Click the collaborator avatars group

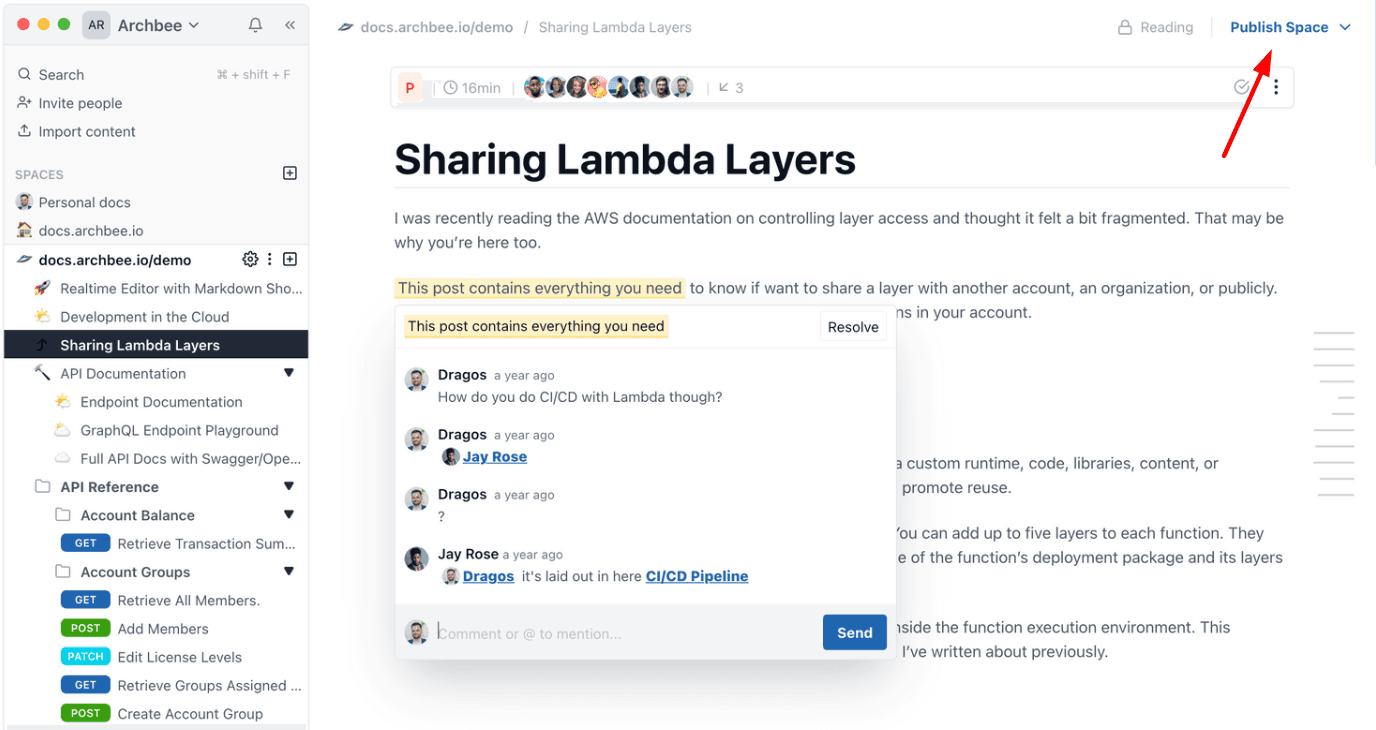608,87
